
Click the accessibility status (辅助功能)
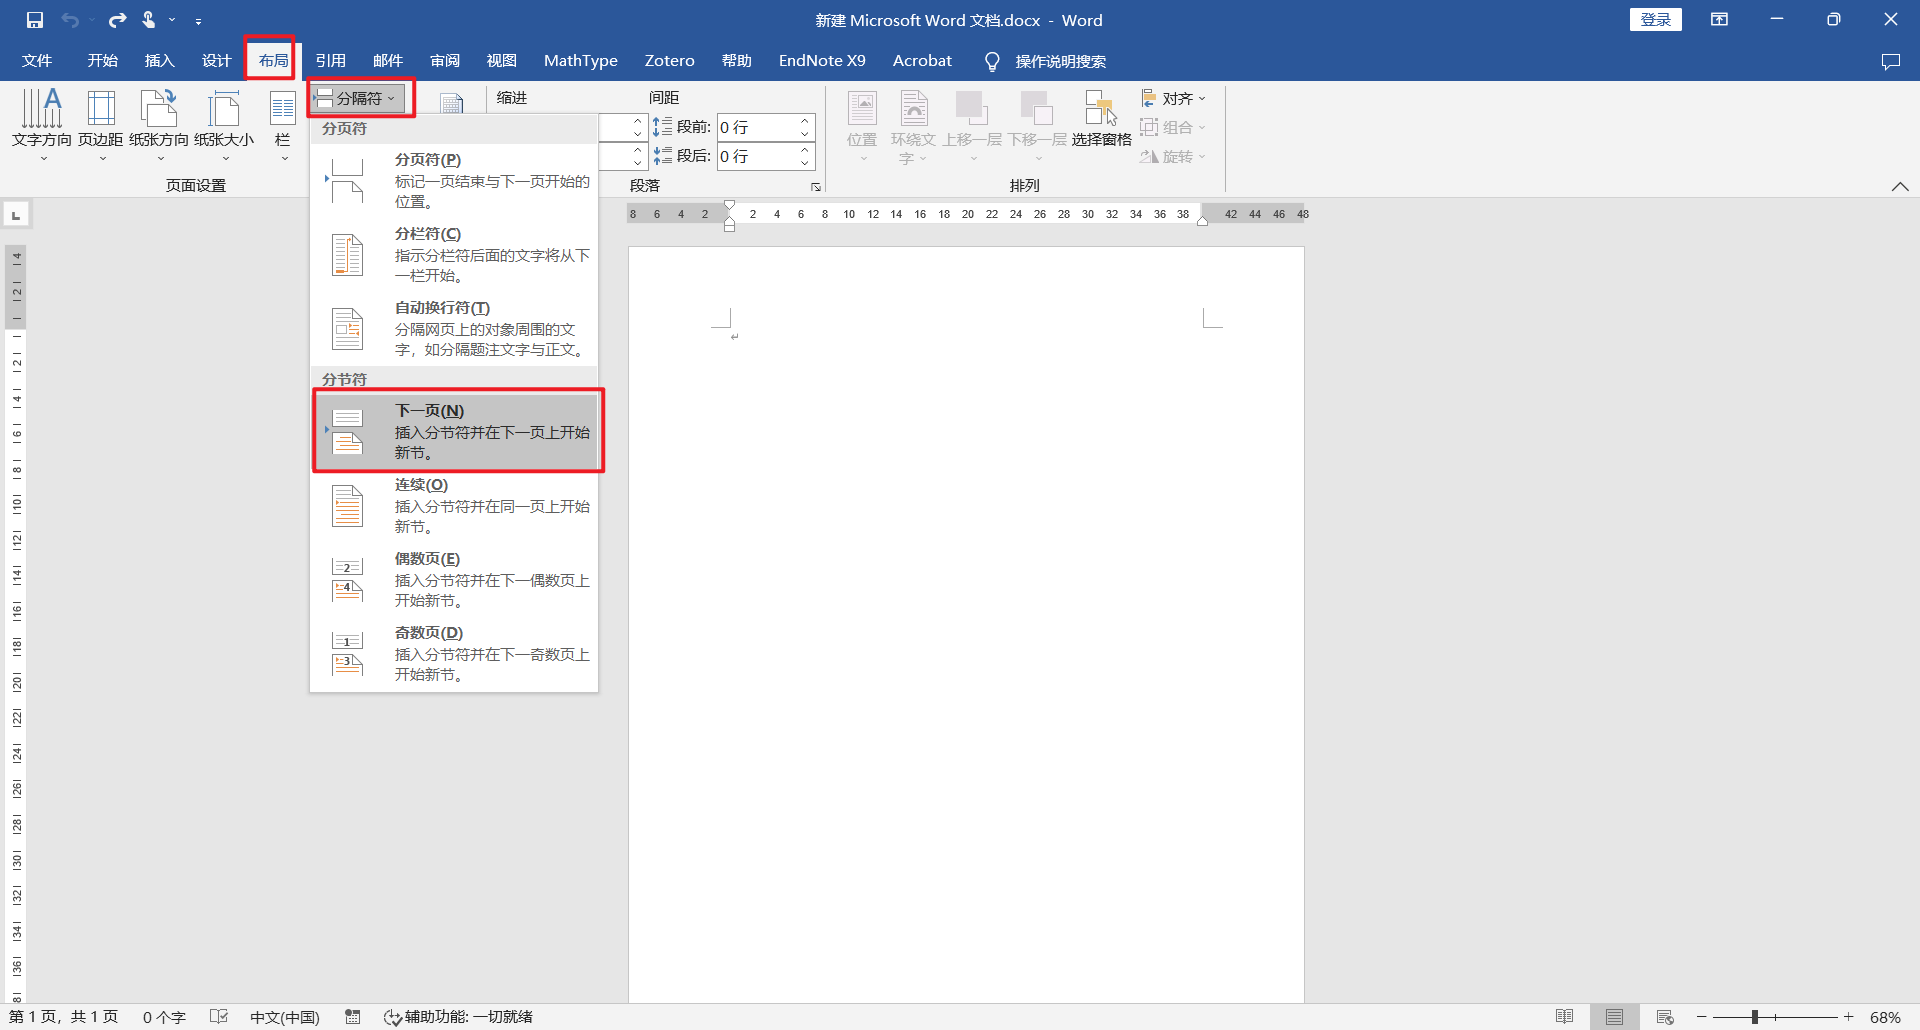click(459, 1017)
